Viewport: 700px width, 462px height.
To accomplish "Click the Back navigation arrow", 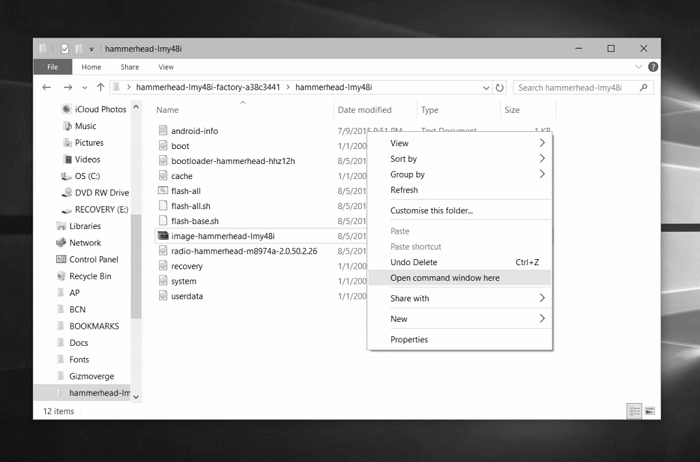I will click(x=47, y=88).
